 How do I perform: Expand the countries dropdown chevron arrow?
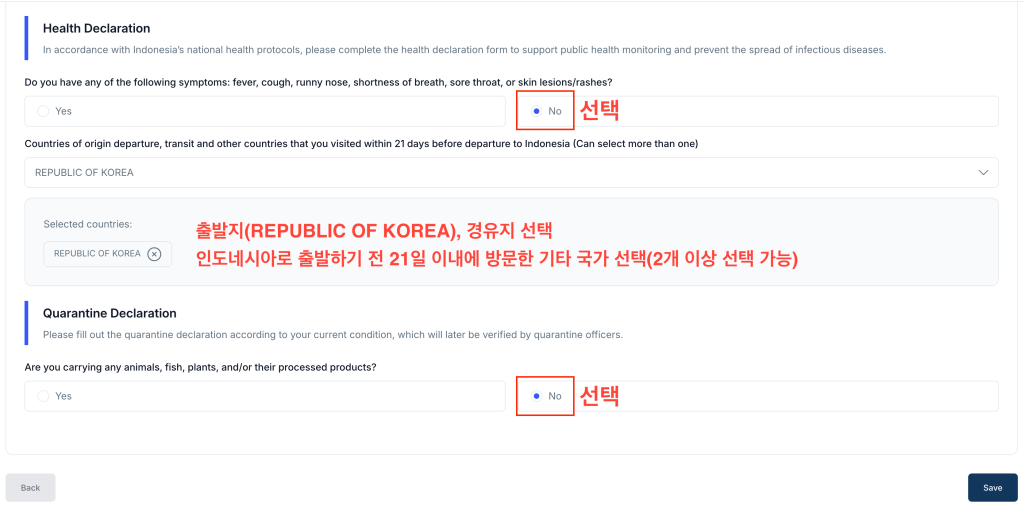pyautogui.click(x=983, y=172)
